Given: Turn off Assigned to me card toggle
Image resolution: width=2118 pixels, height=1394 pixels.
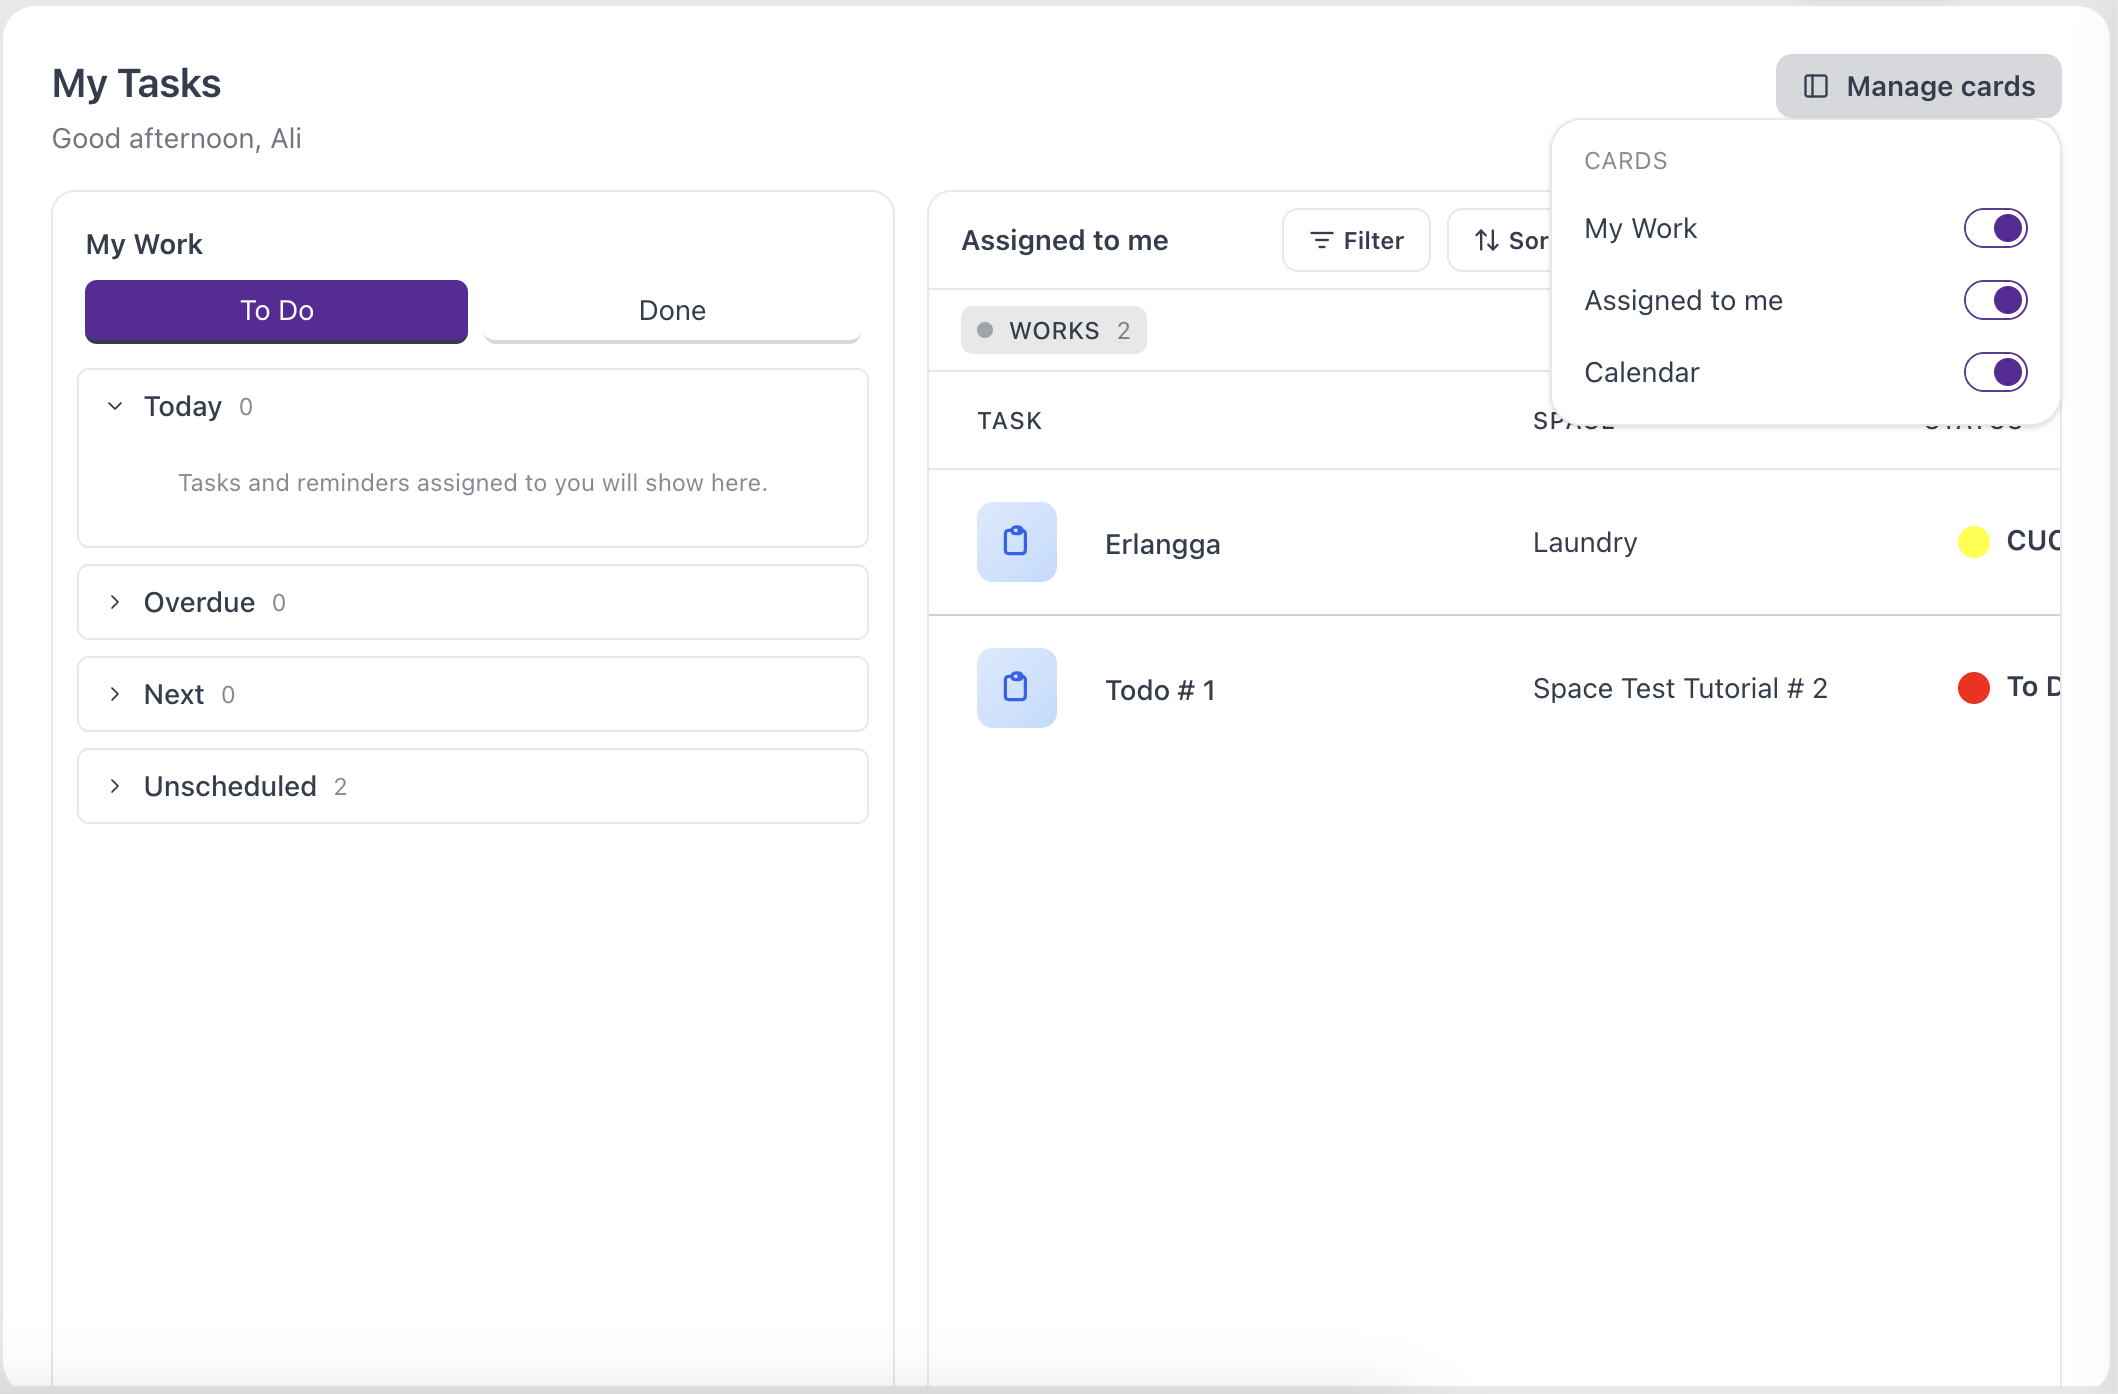Looking at the screenshot, I should [1995, 300].
